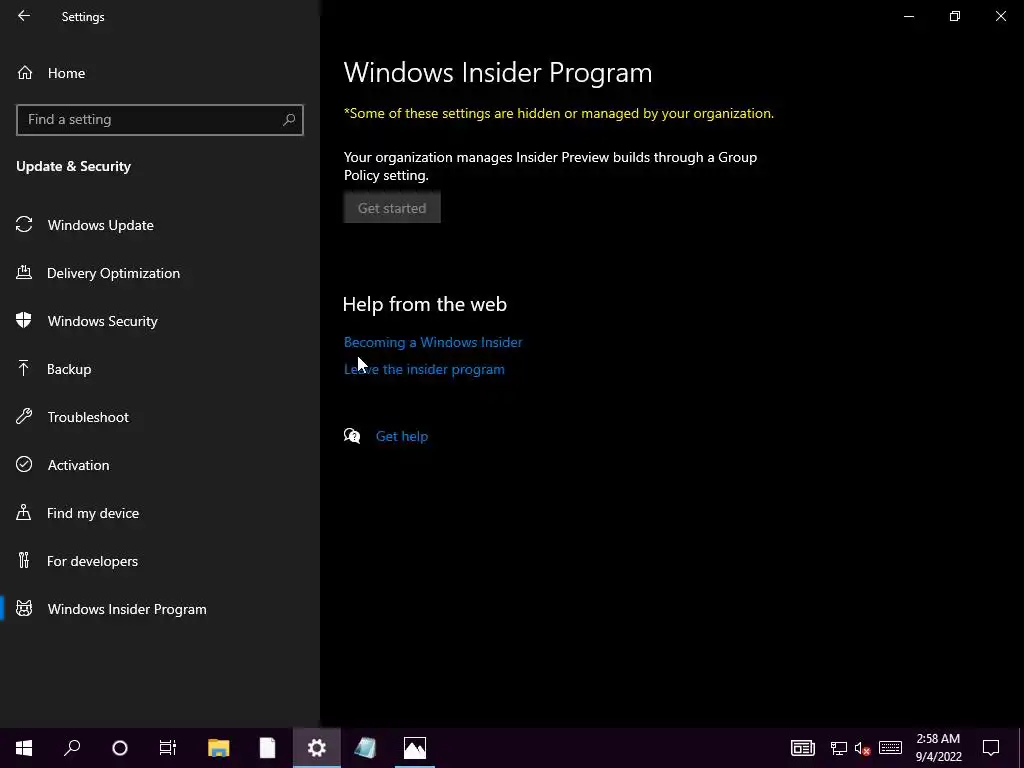Open Task View
The width and height of the screenshot is (1024, 768).
click(x=168, y=748)
